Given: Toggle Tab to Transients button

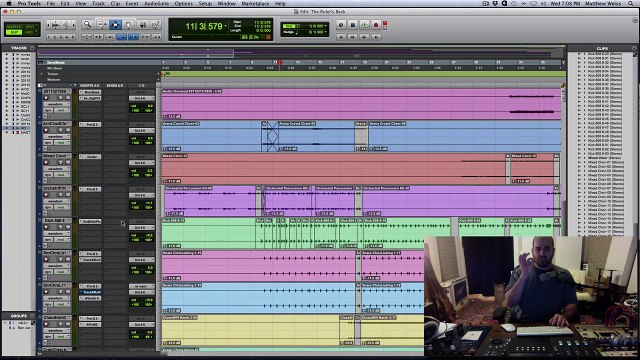Looking at the screenshot, I should [98, 37].
